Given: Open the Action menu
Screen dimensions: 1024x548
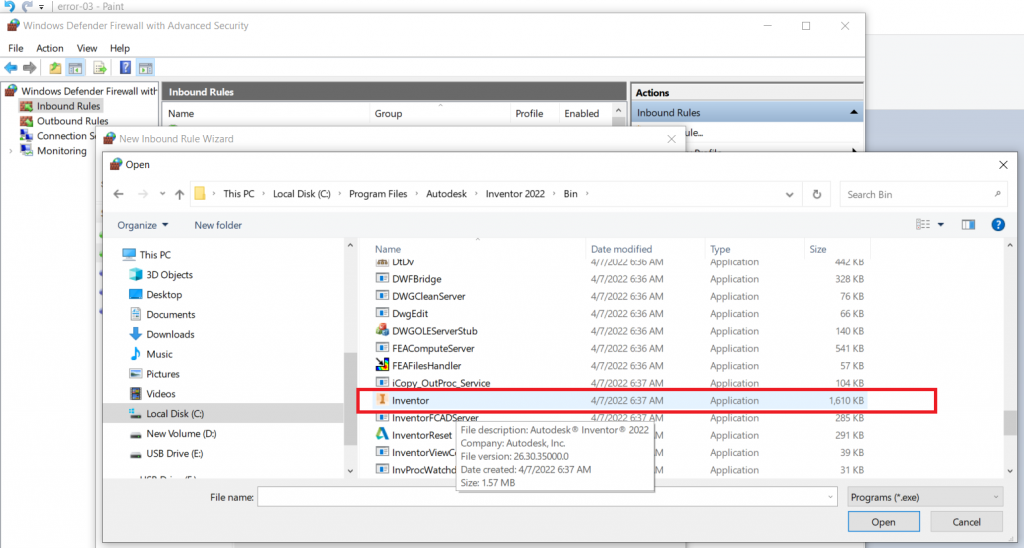Looking at the screenshot, I should [x=50, y=48].
